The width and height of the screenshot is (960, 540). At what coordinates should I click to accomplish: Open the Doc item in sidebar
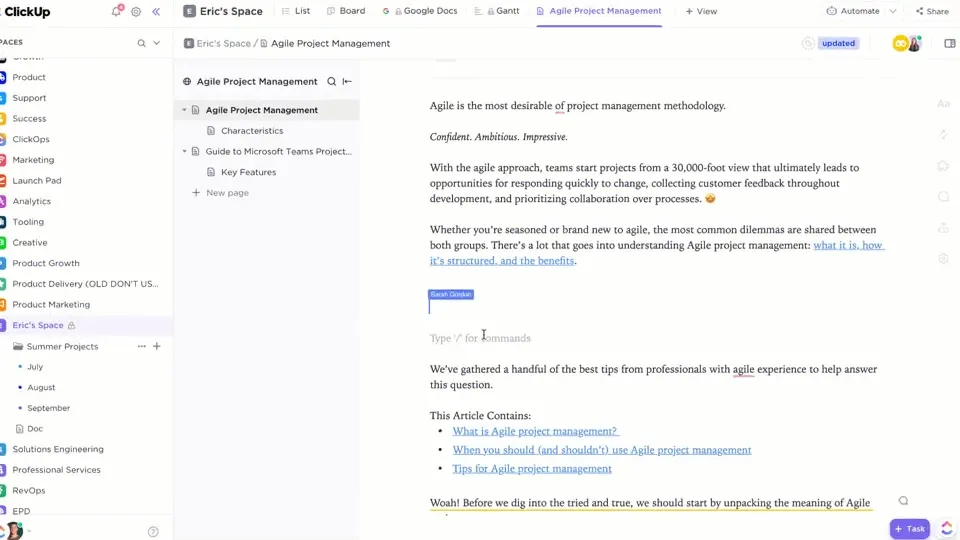pyautogui.click(x=35, y=429)
